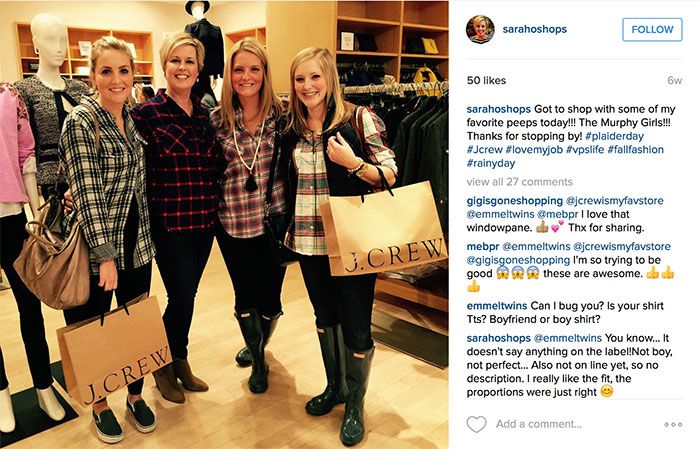The height and width of the screenshot is (449, 700).
Task: Click the 6w post timestamp
Action: (x=675, y=80)
